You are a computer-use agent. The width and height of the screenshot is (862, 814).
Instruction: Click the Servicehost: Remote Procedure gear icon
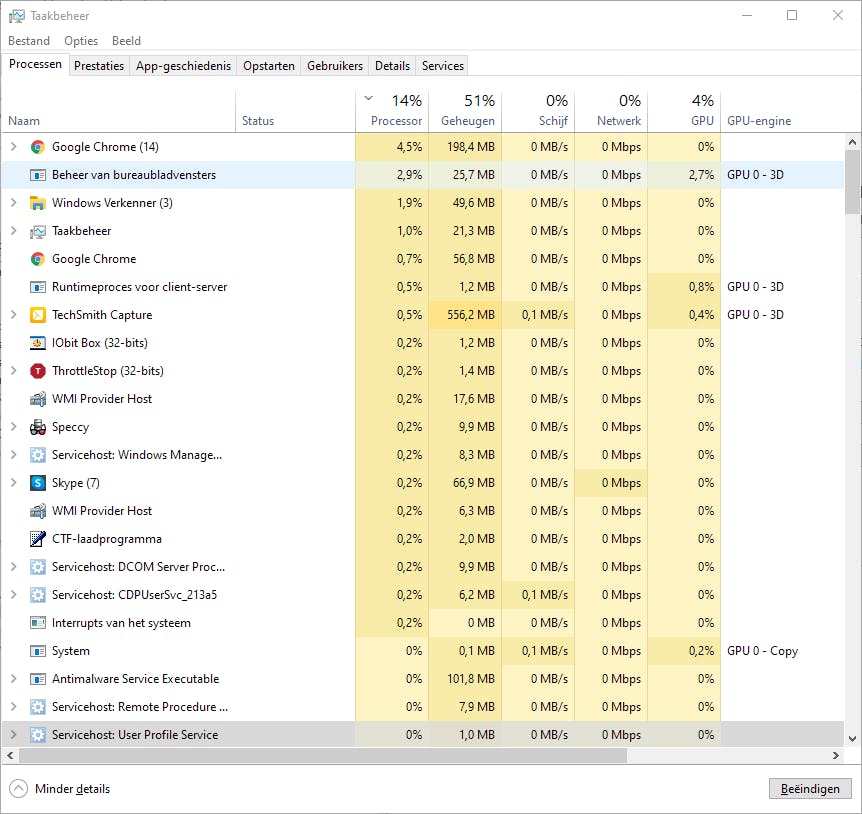[37, 707]
